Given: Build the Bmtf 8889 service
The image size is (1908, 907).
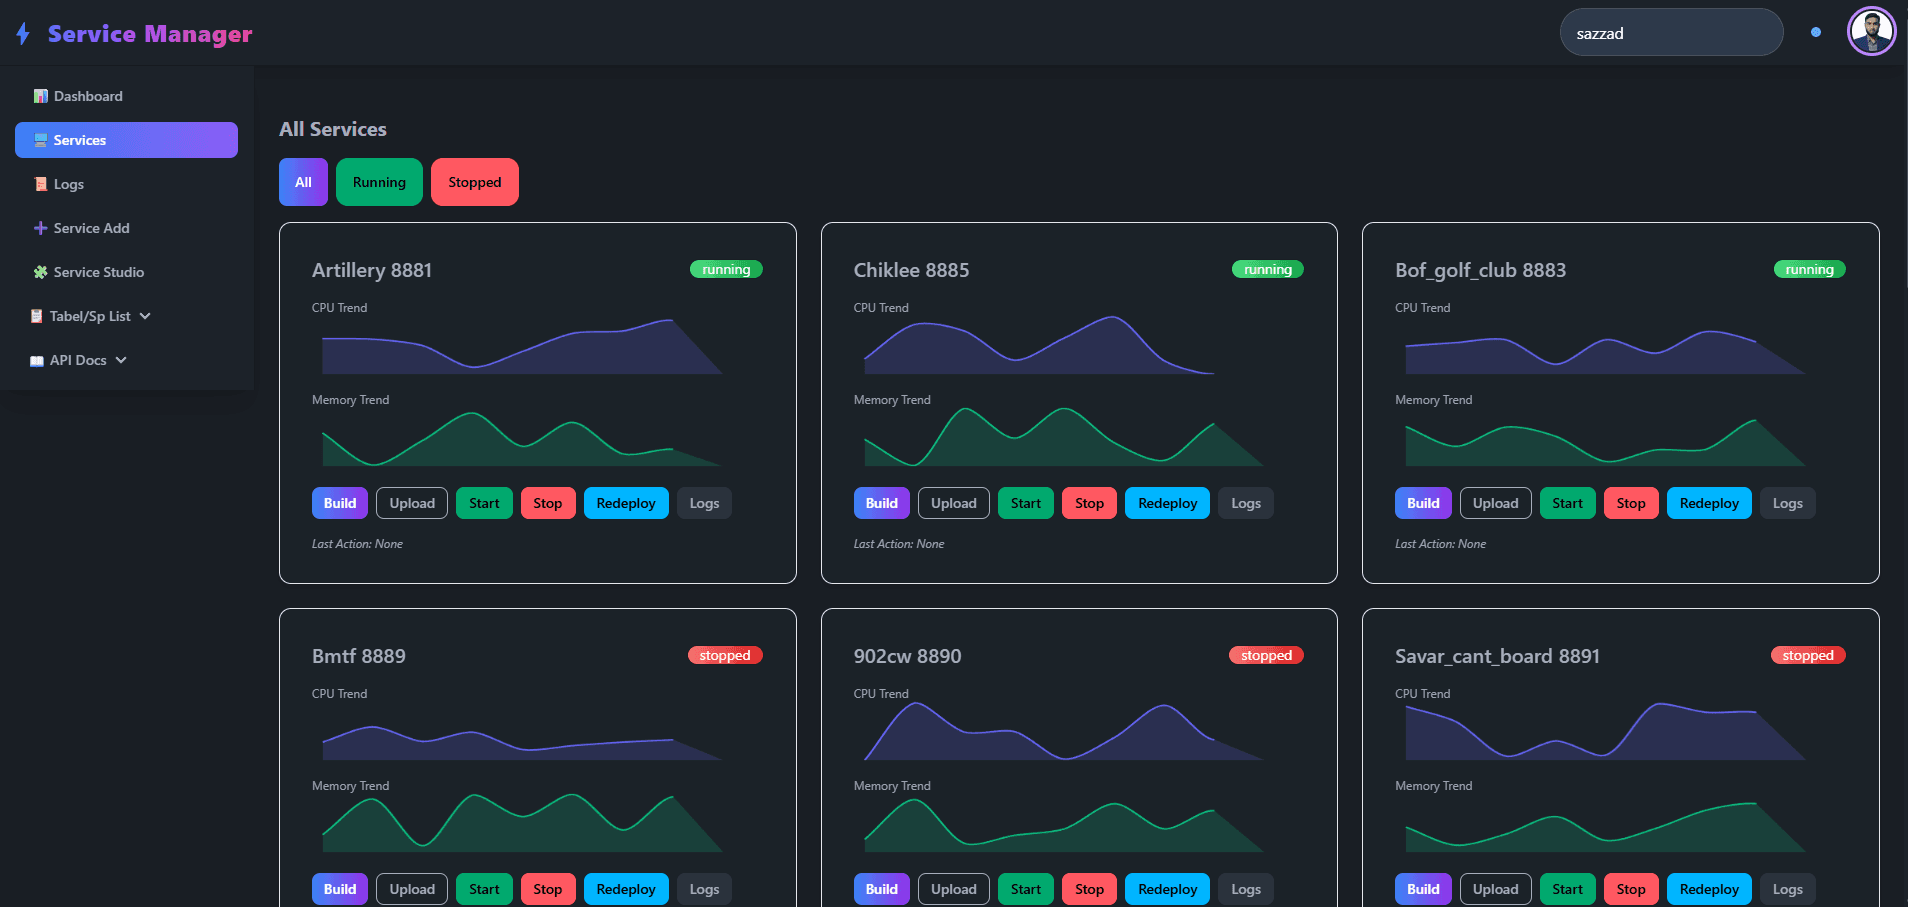Looking at the screenshot, I should tap(340, 889).
